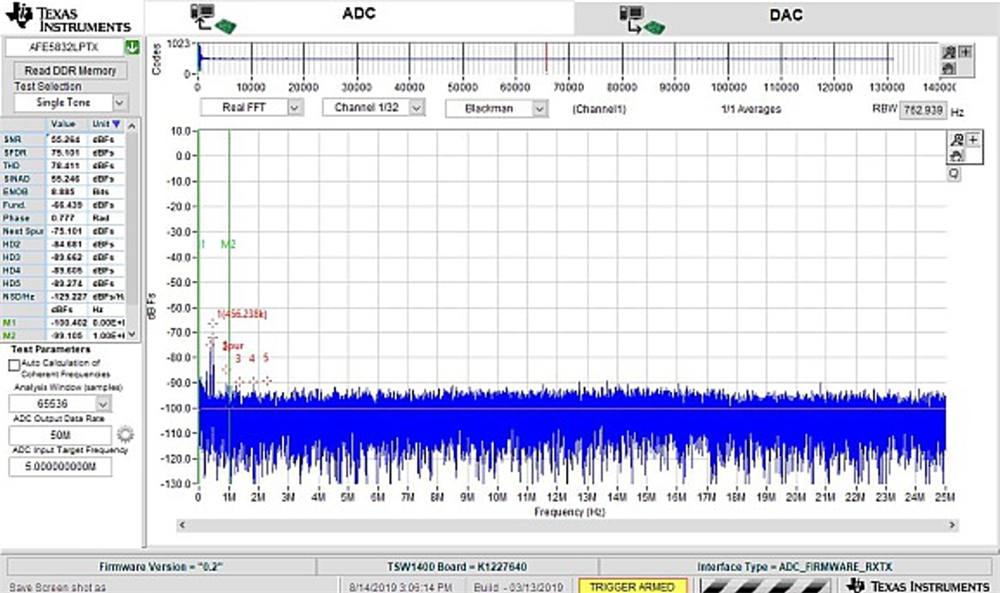Viewport: 1000px width, 593px height.
Task: Expand the Channel 1/32 selector
Action: click(x=417, y=108)
